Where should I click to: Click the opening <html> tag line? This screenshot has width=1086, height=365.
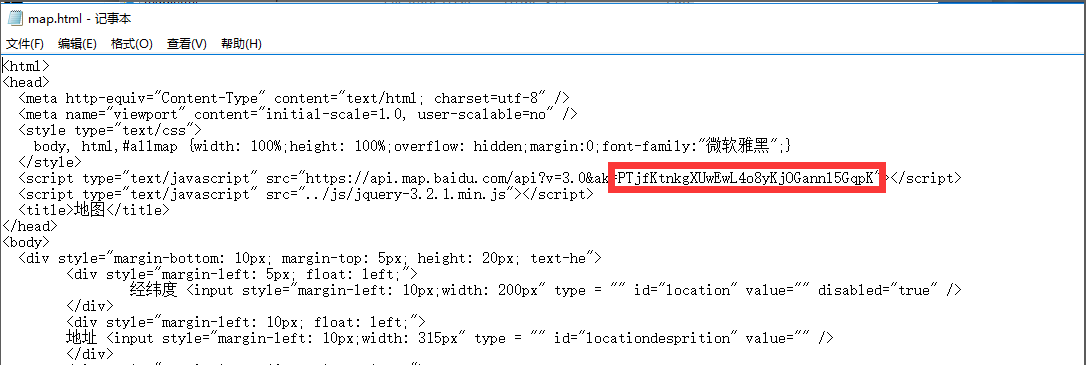[26, 66]
